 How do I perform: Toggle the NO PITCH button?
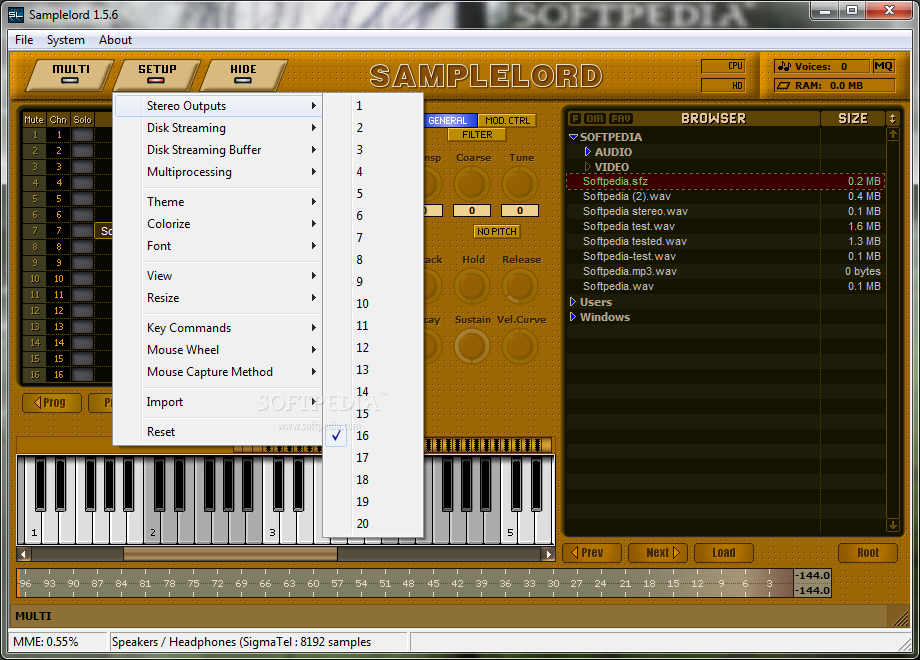pyautogui.click(x=496, y=232)
